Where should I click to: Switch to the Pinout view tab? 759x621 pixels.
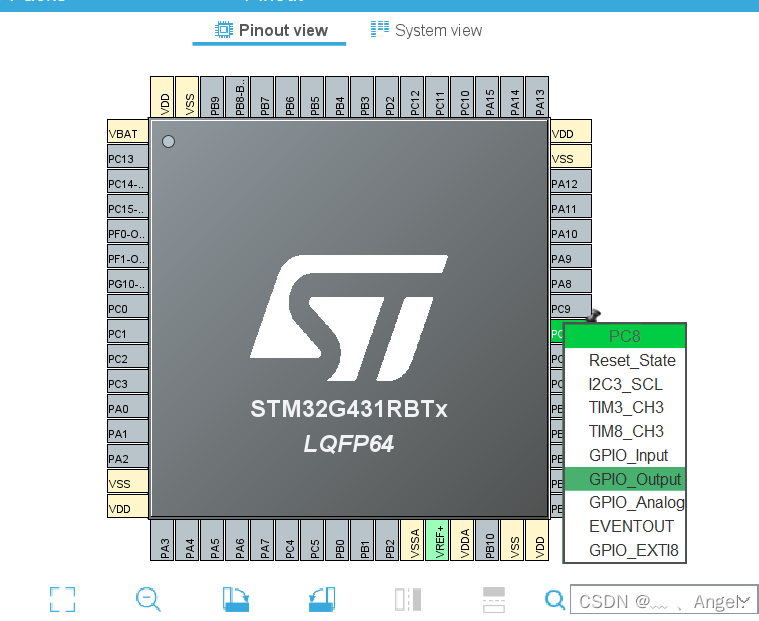pyautogui.click(x=271, y=30)
